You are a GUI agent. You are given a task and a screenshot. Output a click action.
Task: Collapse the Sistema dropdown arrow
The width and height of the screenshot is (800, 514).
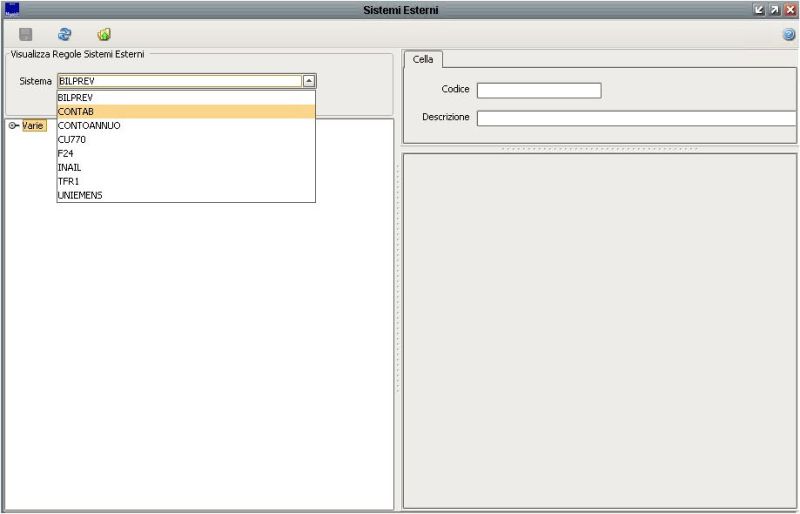point(309,81)
